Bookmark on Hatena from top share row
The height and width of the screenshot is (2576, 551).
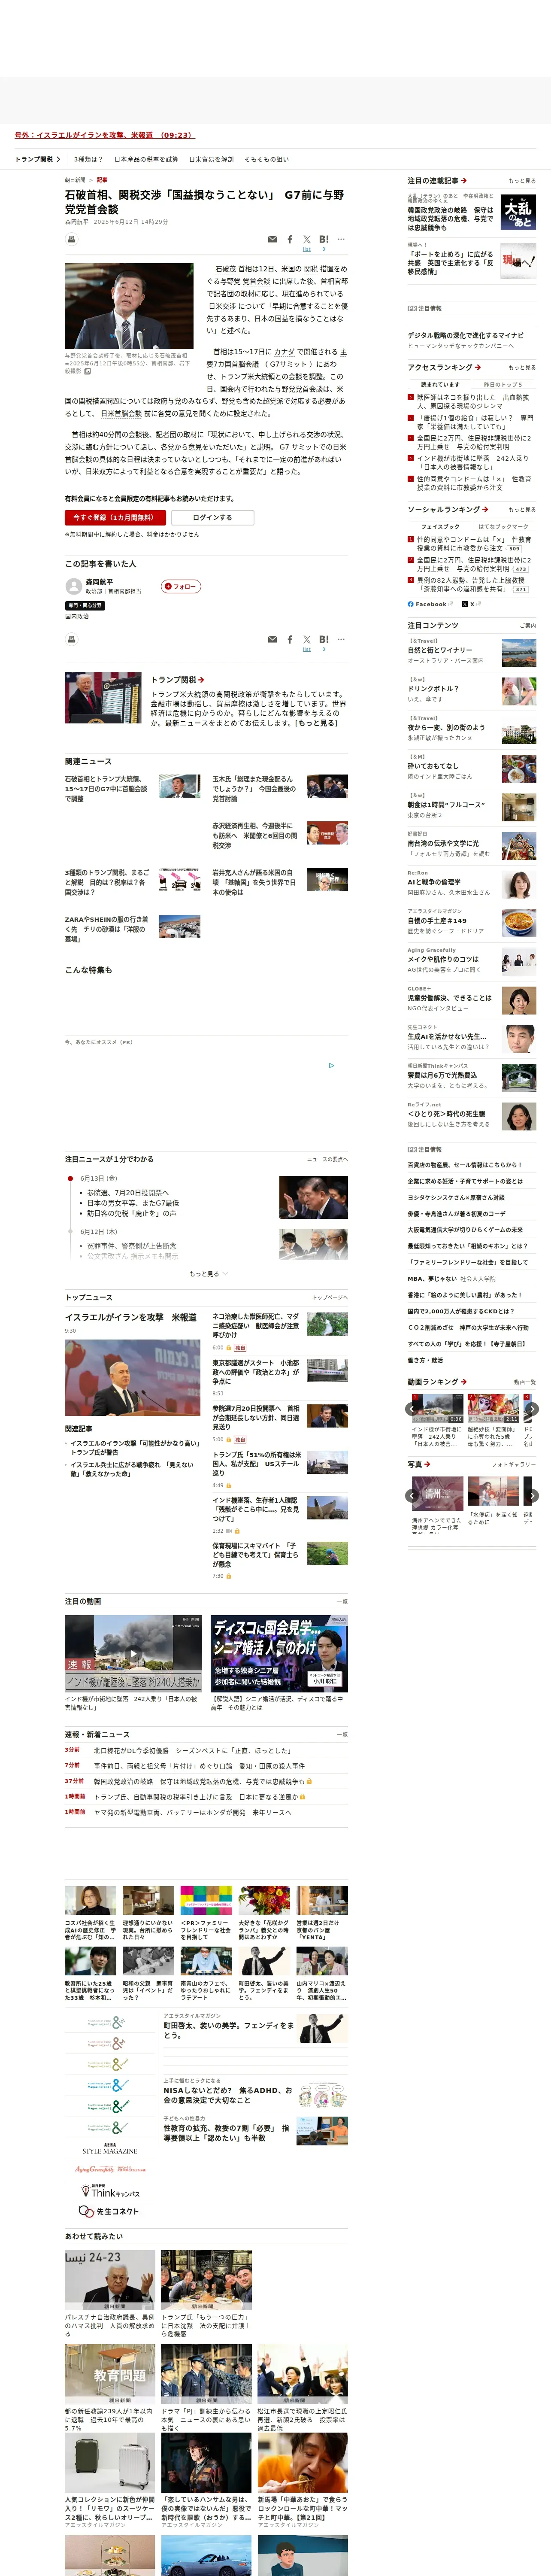click(x=323, y=240)
